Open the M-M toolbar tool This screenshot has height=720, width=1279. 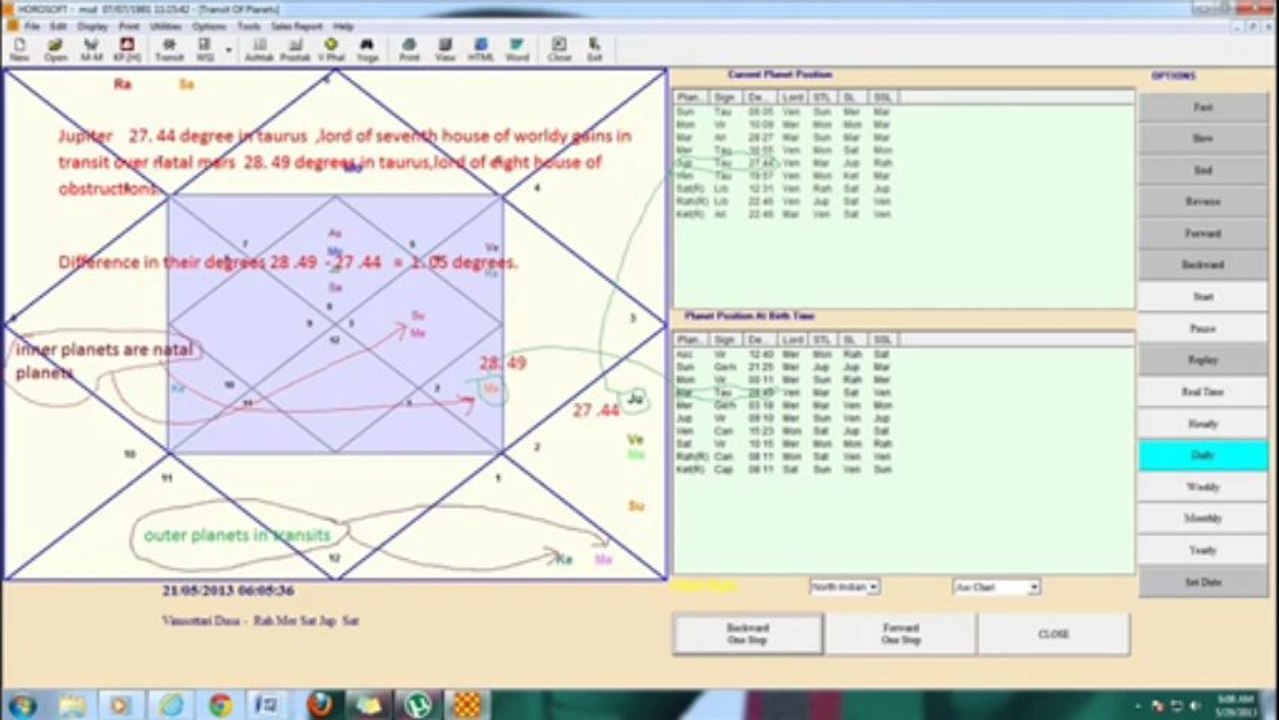pos(92,50)
